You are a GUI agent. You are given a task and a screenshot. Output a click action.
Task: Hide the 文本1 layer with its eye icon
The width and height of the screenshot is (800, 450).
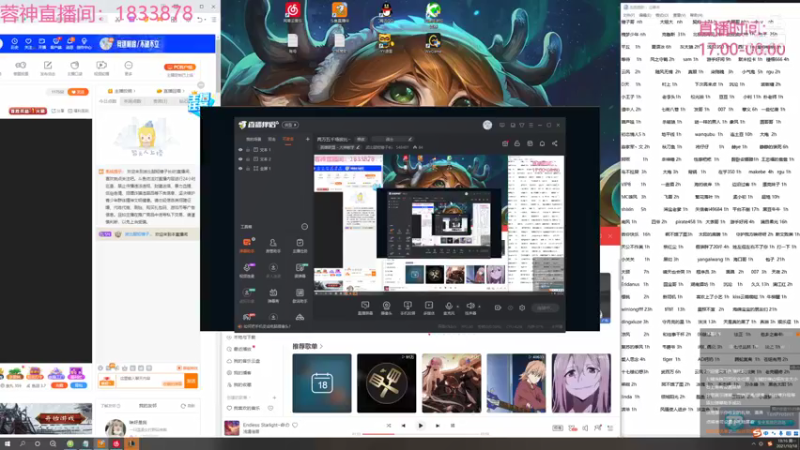click(x=240, y=150)
